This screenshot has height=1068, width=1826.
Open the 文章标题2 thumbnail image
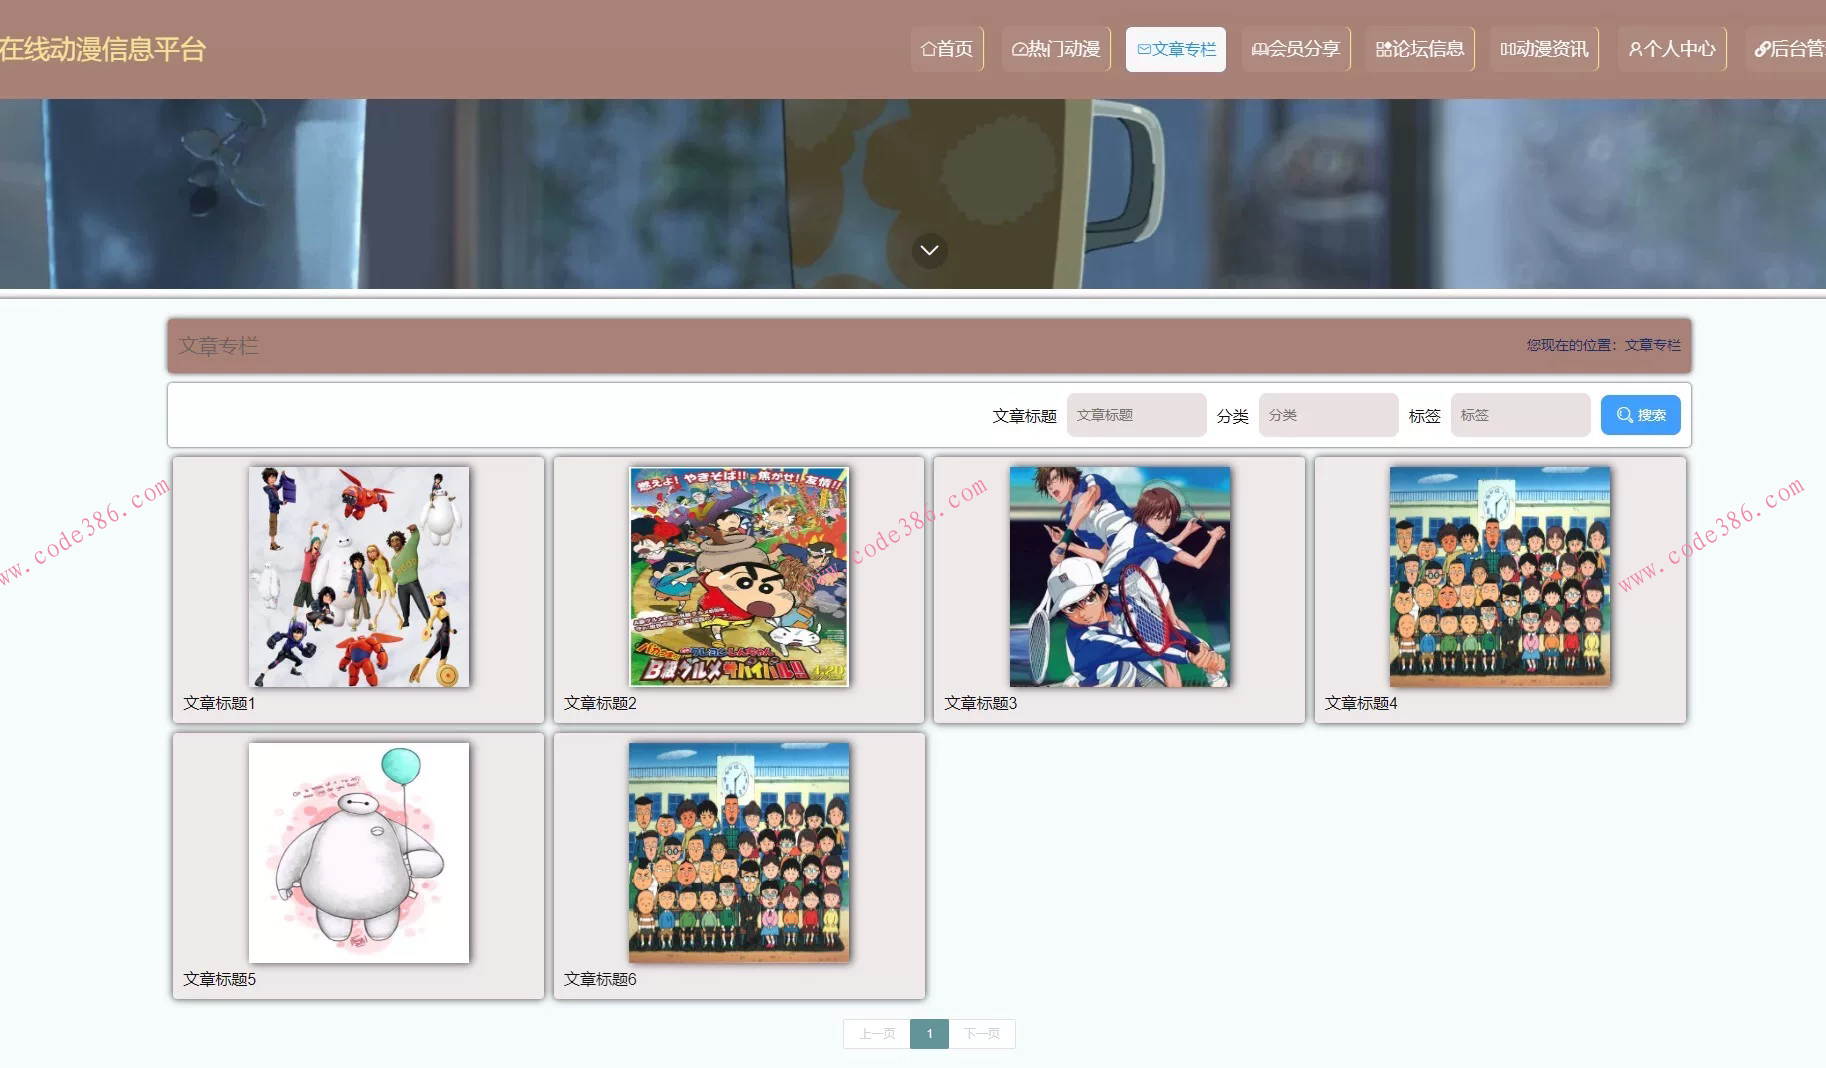tap(739, 577)
